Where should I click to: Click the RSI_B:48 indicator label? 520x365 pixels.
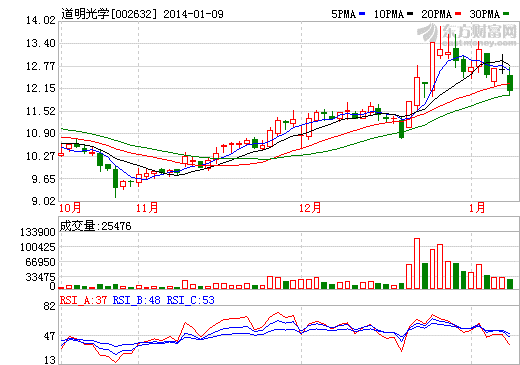pyautogui.click(x=137, y=300)
